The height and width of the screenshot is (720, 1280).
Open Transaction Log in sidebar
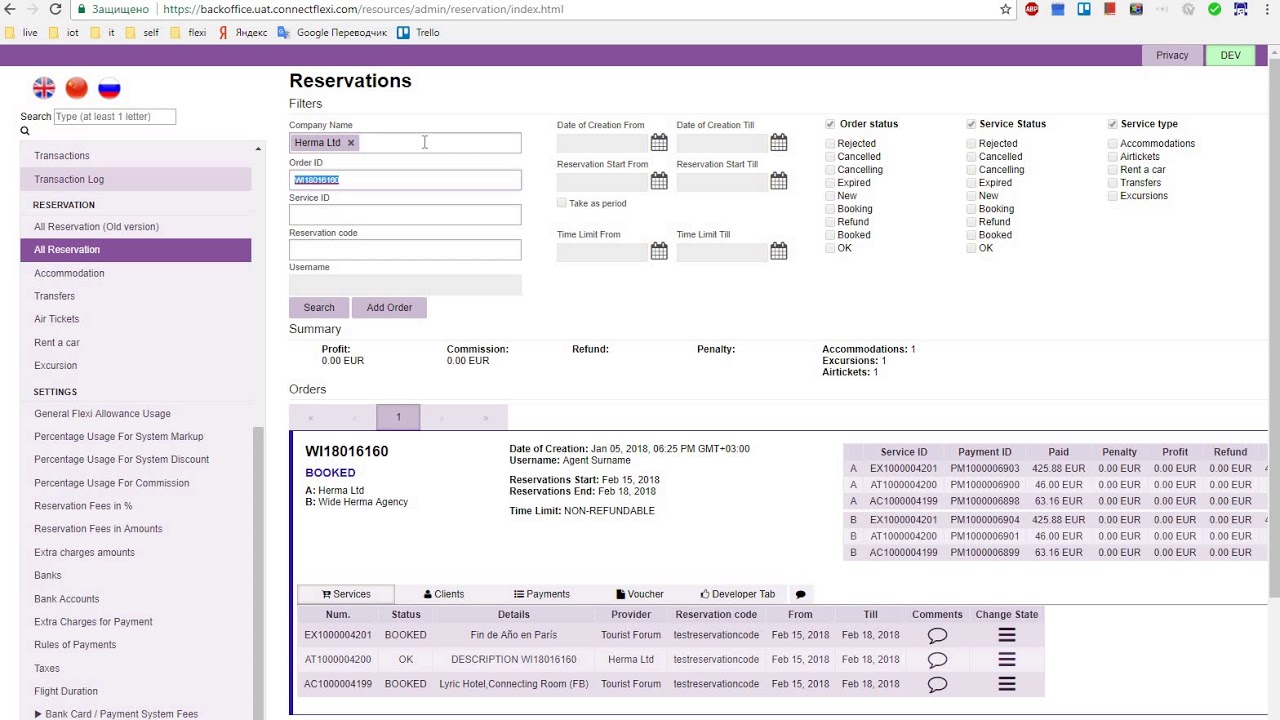[x=136, y=180]
